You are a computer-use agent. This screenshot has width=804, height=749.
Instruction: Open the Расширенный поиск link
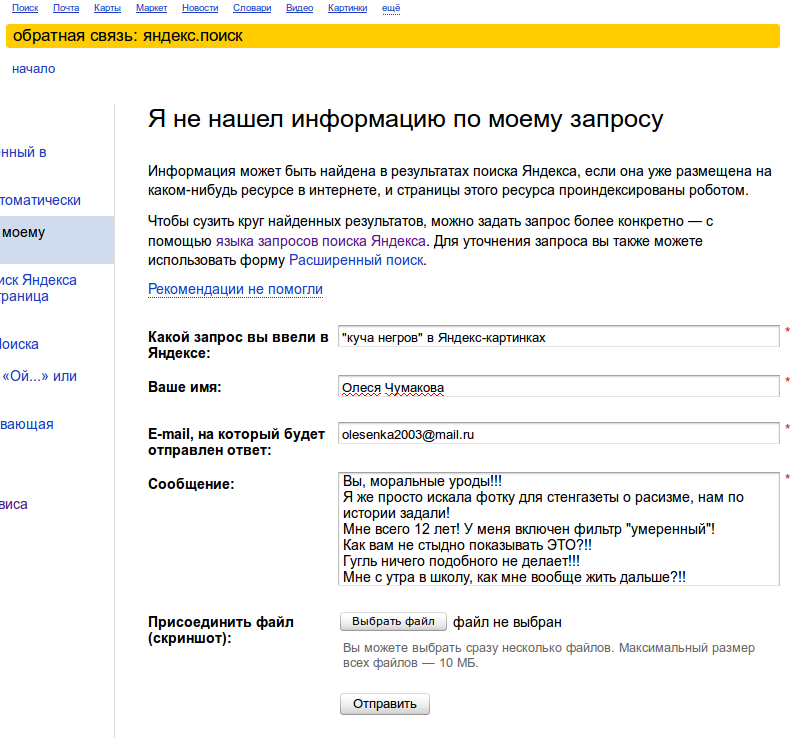tap(356, 260)
